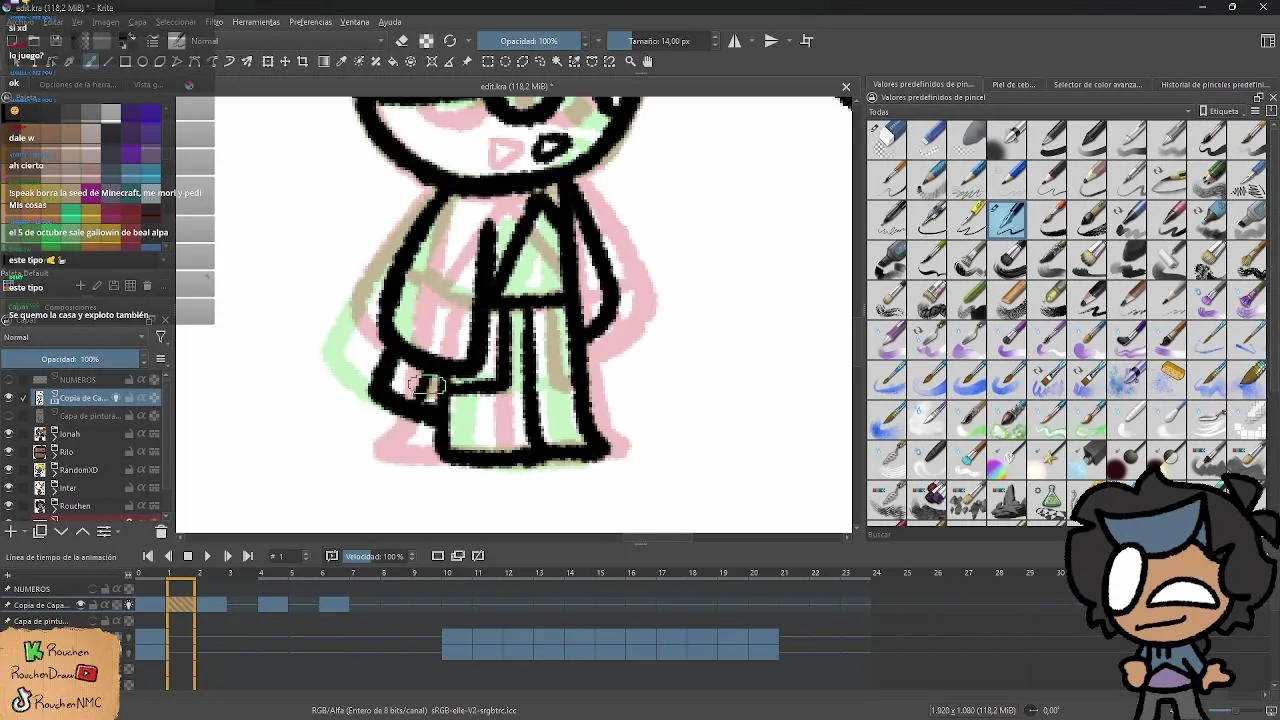1280x720 pixels.
Task: Select the Pan hand tool
Action: tap(647, 61)
